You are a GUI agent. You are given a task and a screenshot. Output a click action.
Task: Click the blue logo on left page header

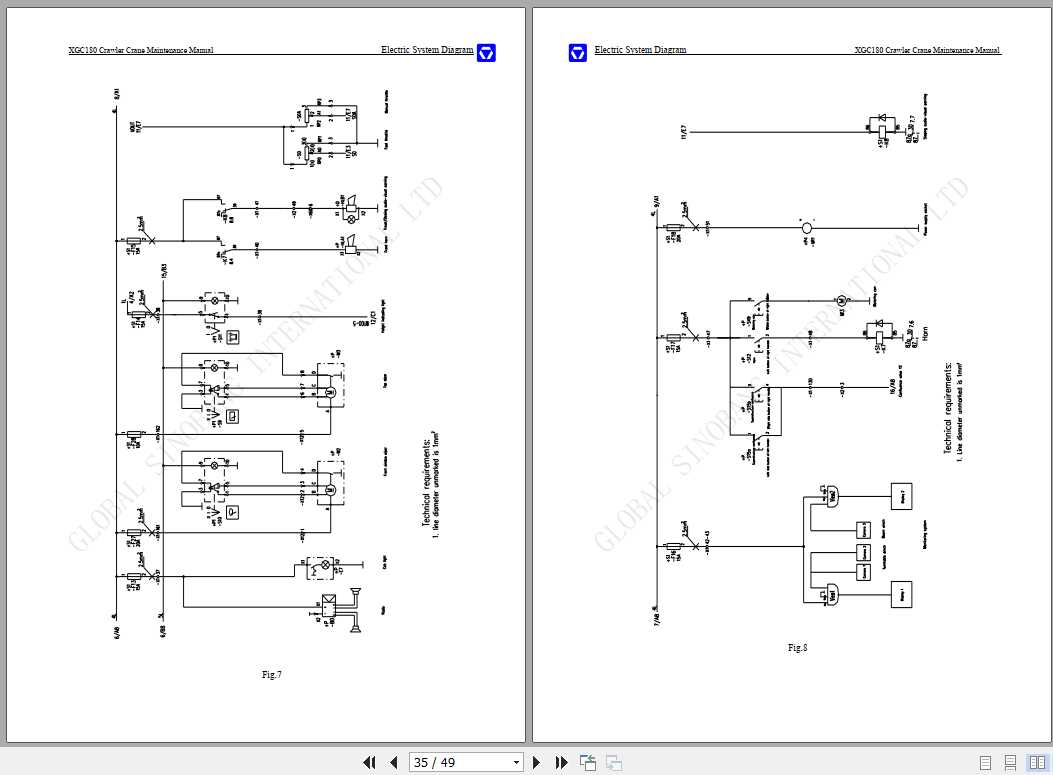coord(486,52)
